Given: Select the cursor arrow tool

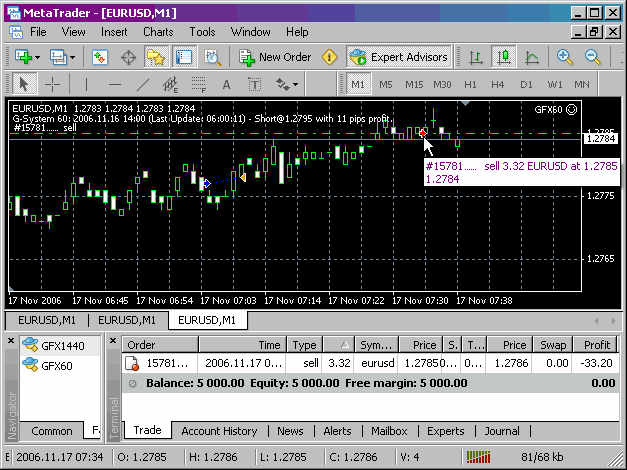Looking at the screenshot, I should click(x=24, y=84).
